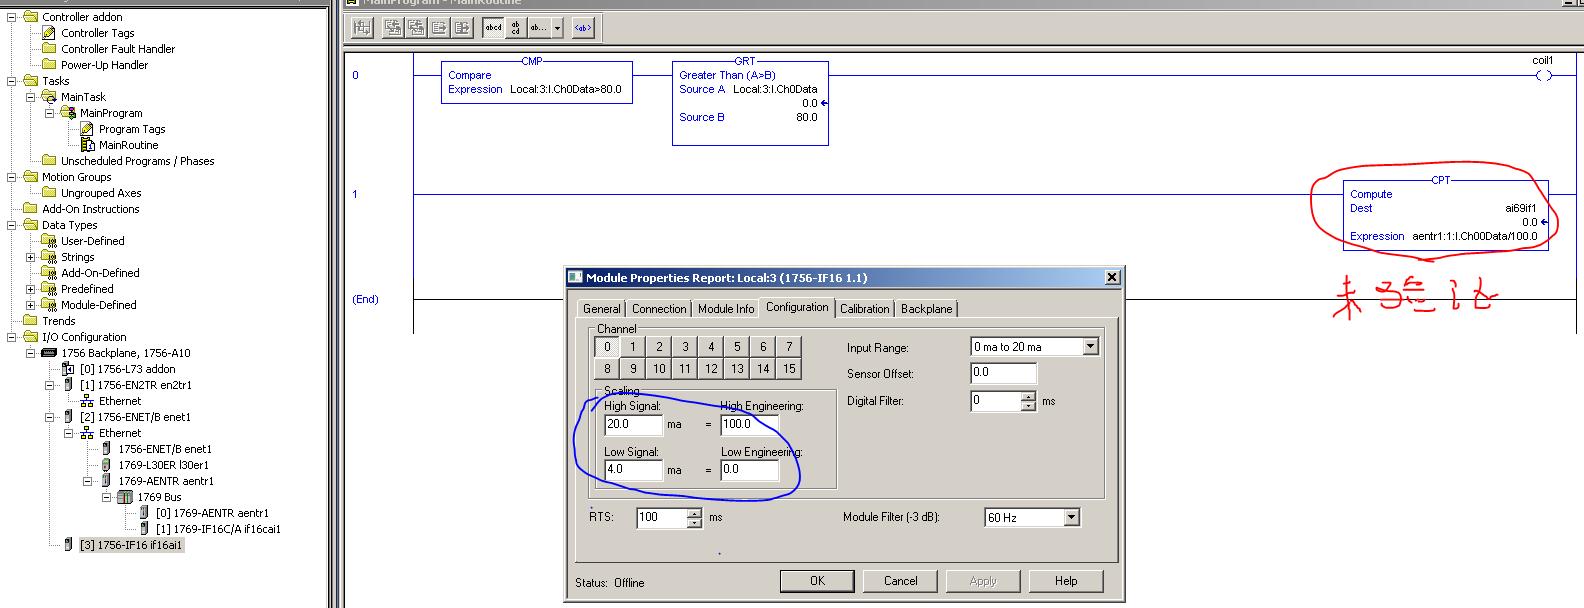Increase the RTS value with up arrow
The image size is (1584, 608).
pos(695,513)
